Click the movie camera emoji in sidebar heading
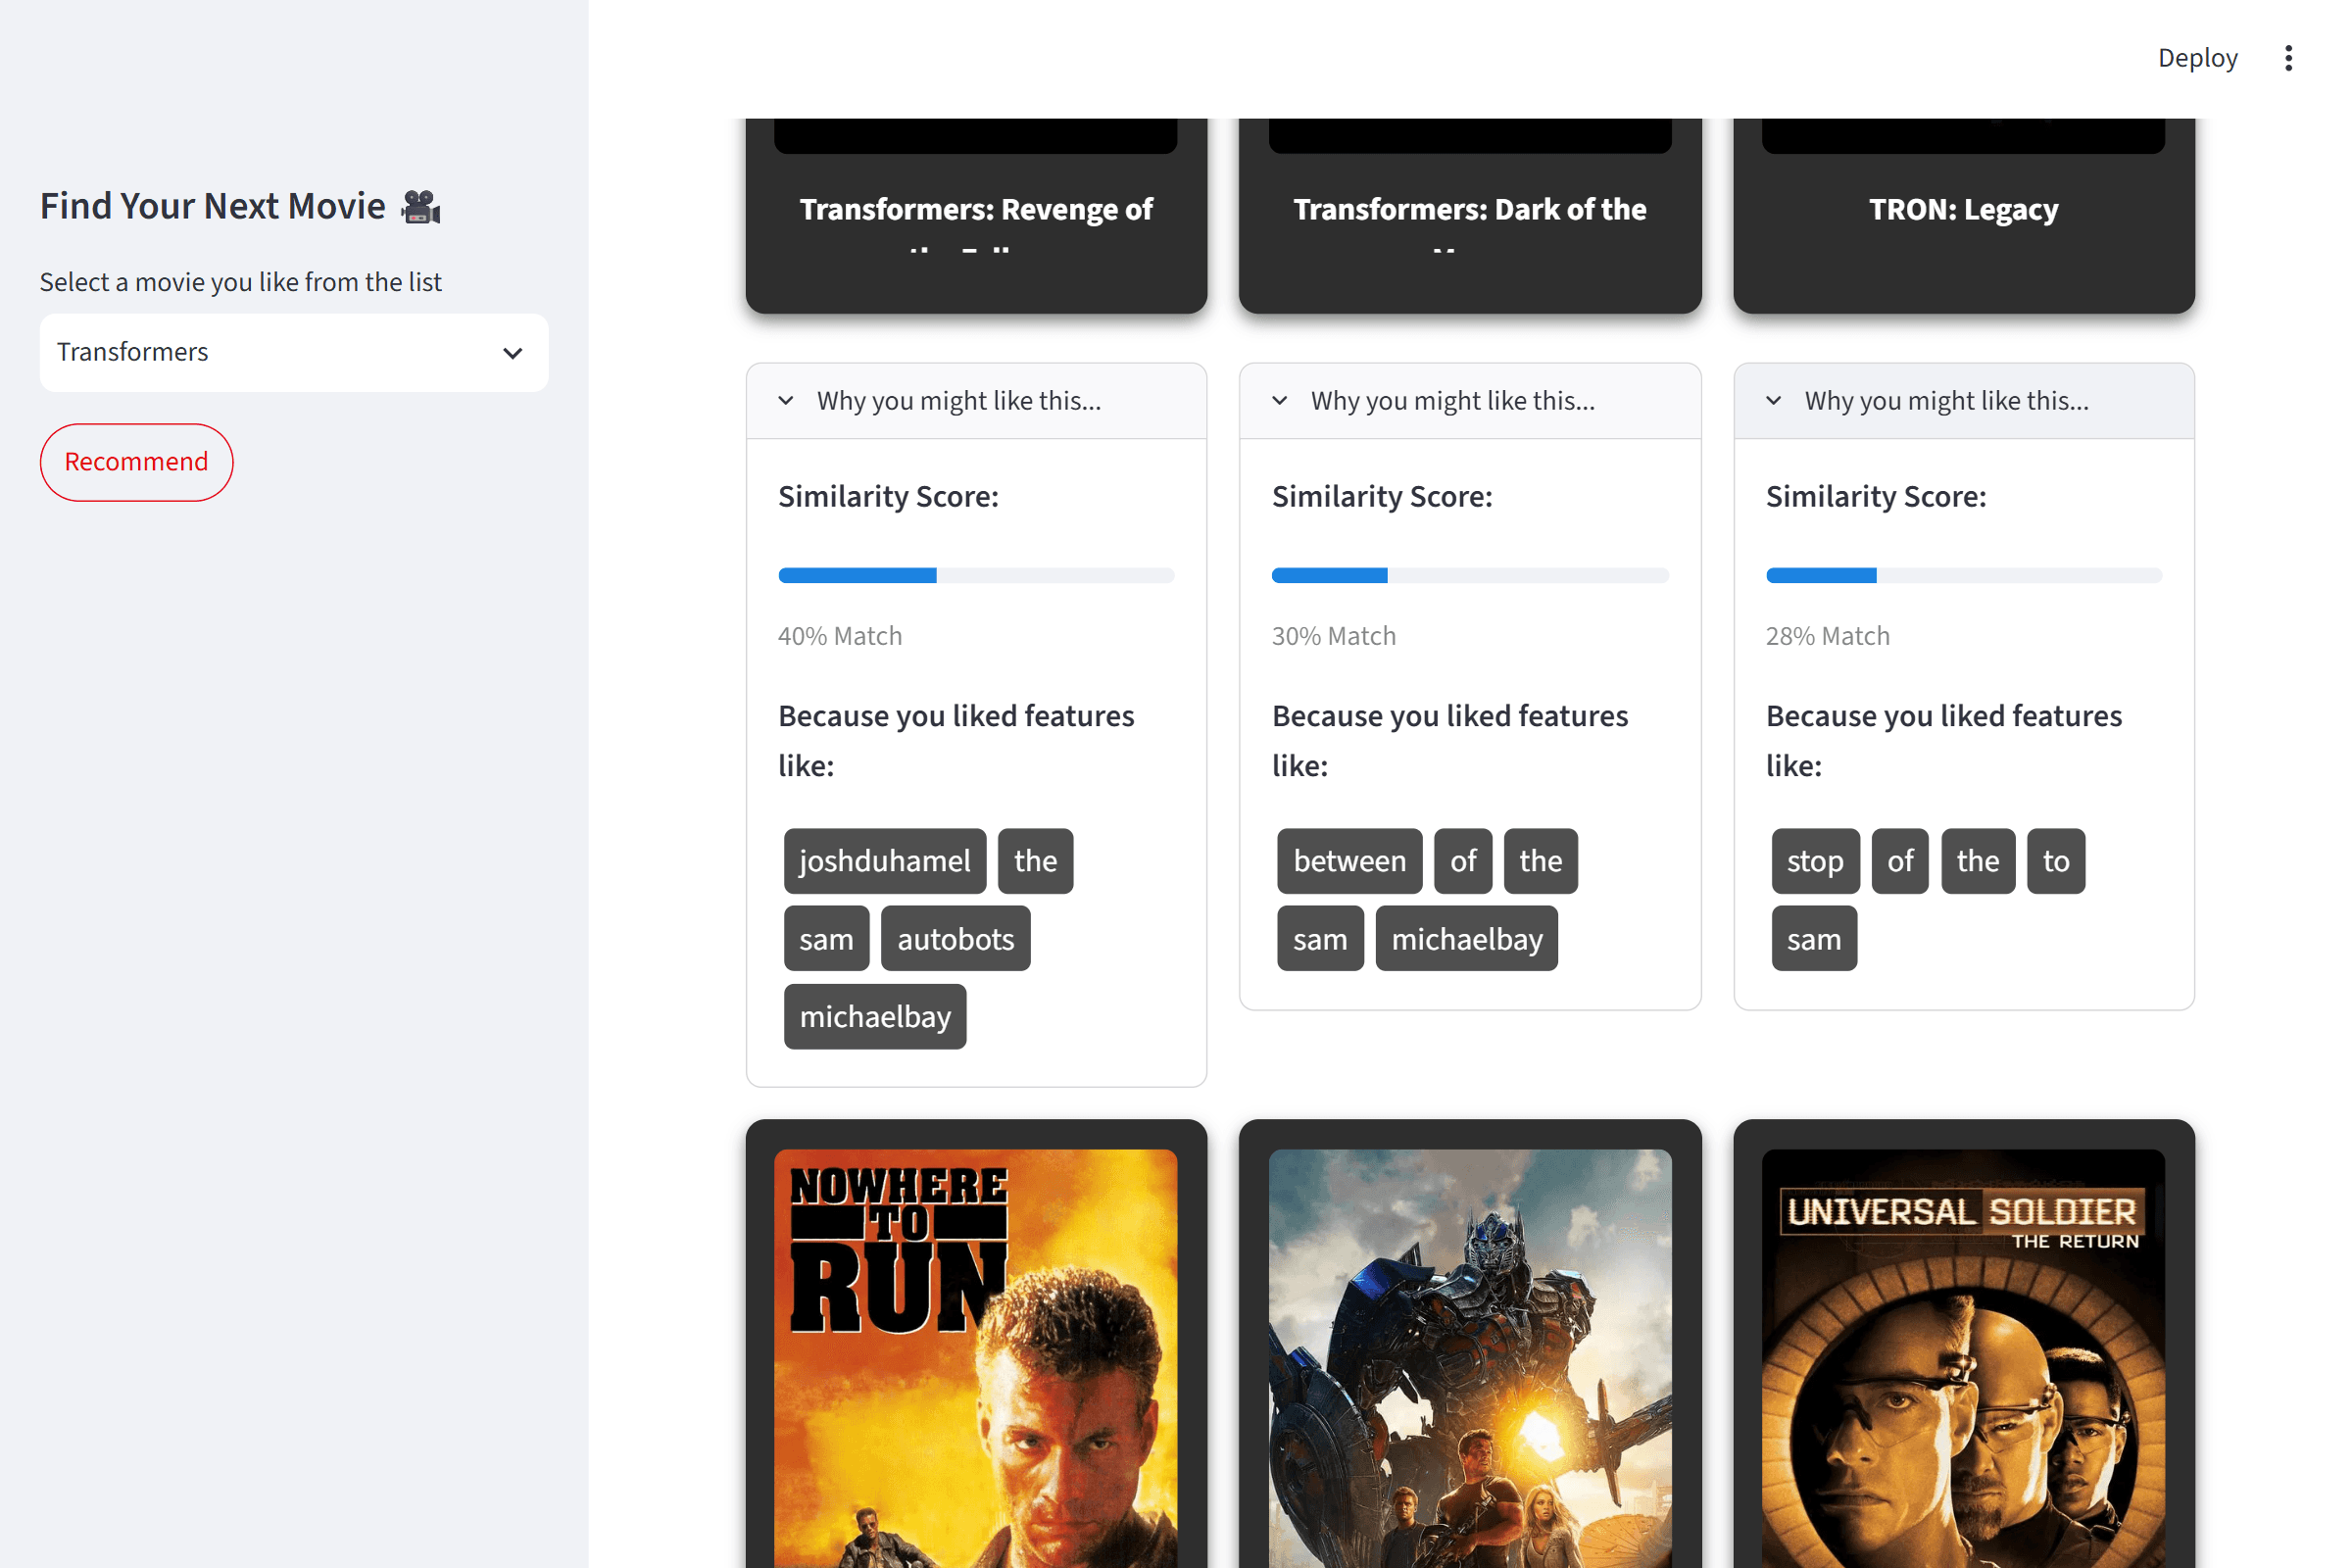2352x1568 pixels. [421, 206]
